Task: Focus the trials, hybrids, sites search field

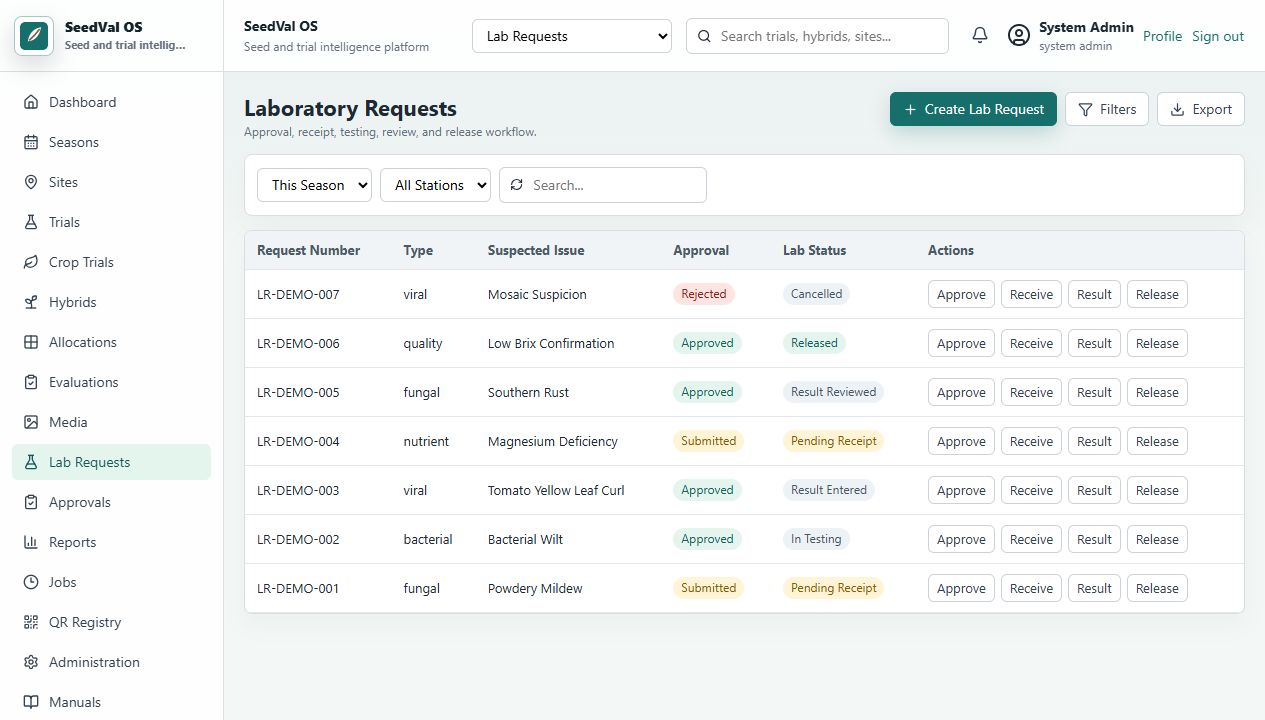Action: pyautogui.click(x=817, y=36)
